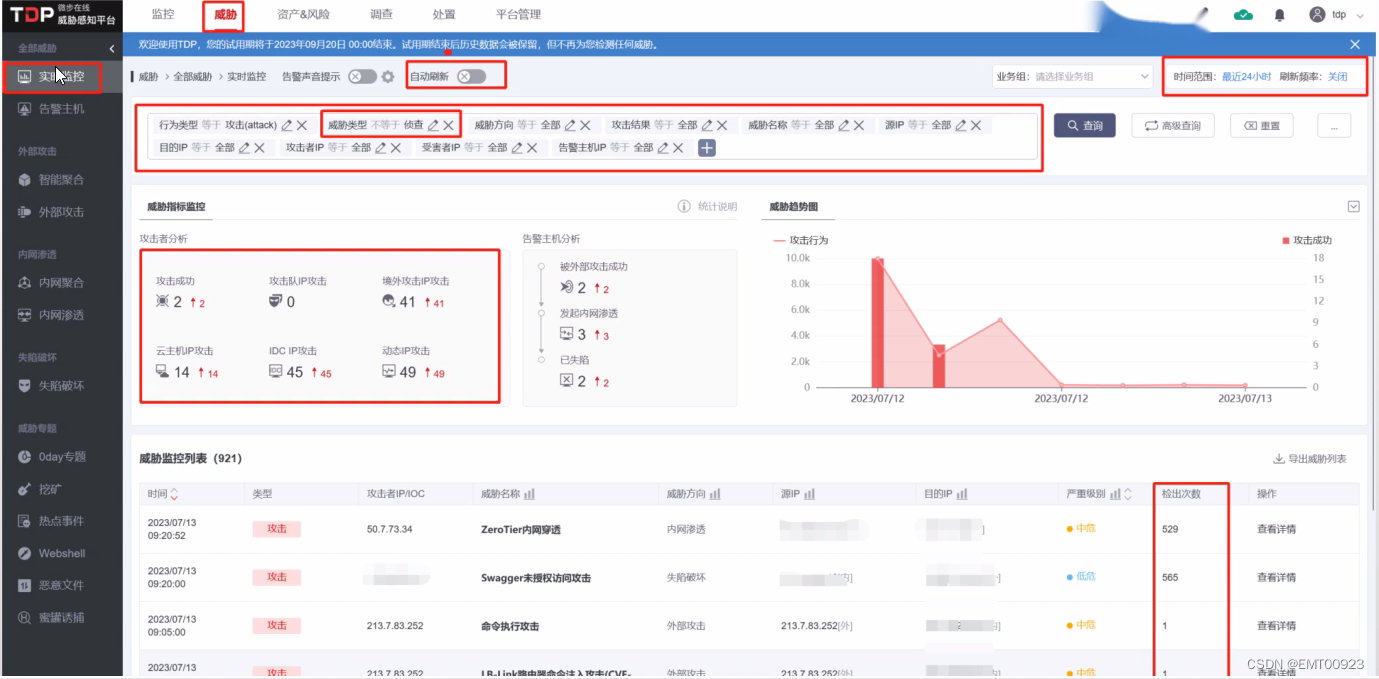The image size is (1379, 679).
Task: Turn on 告警声音提示 switch
Action: [363, 76]
